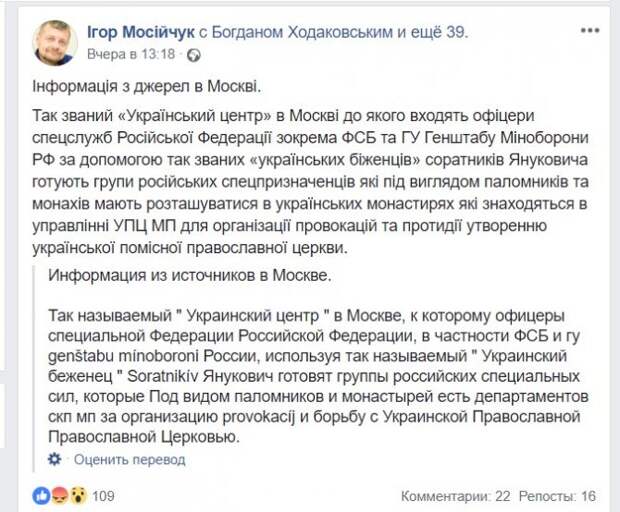Viewport: 620px width, 512px height.
Task: Click the line Інформація з джерел в Москві
Action: click(x=147, y=87)
